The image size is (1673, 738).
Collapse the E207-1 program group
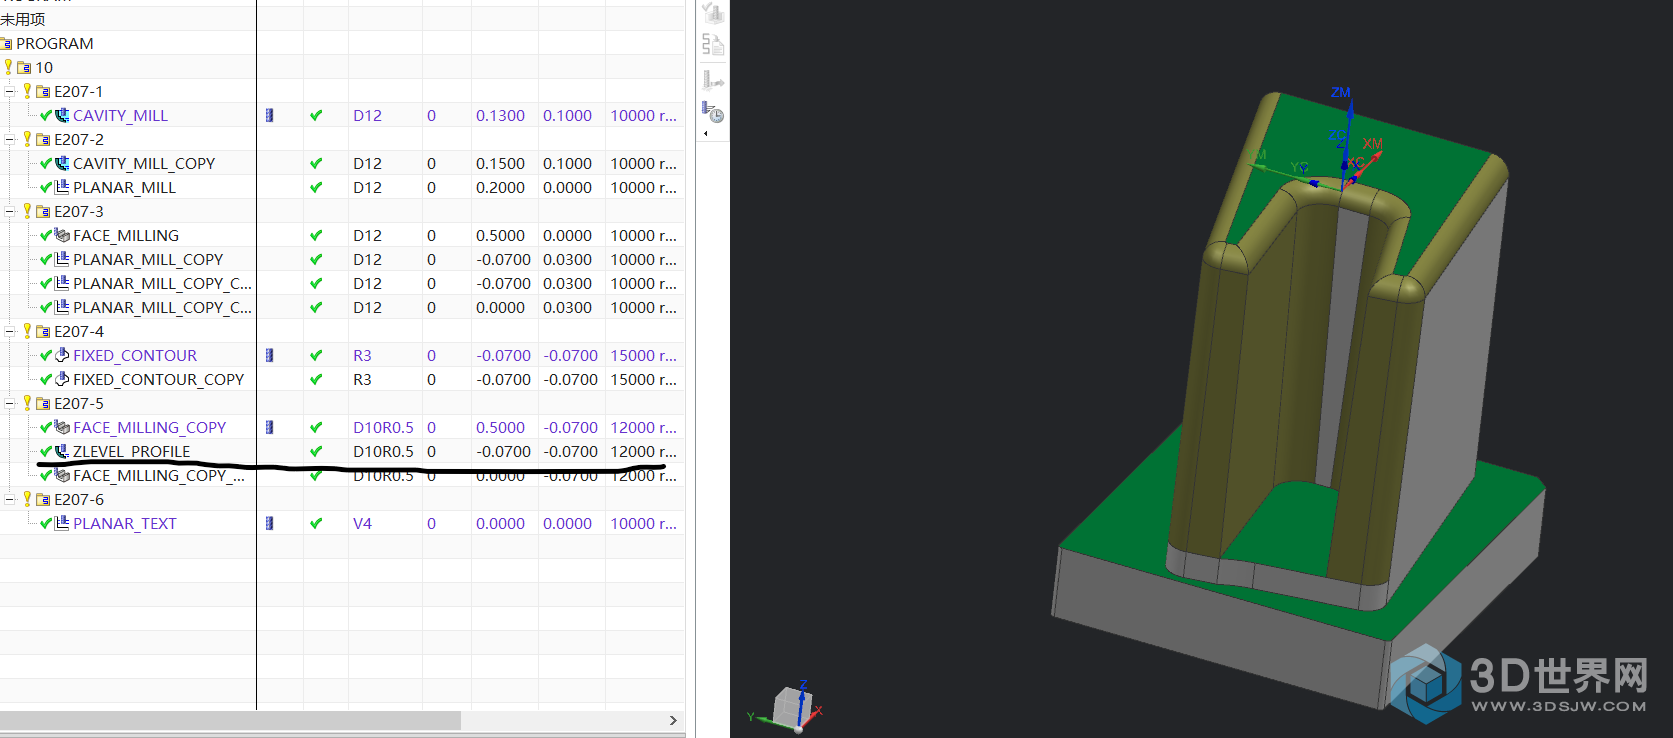tap(10, 91)
